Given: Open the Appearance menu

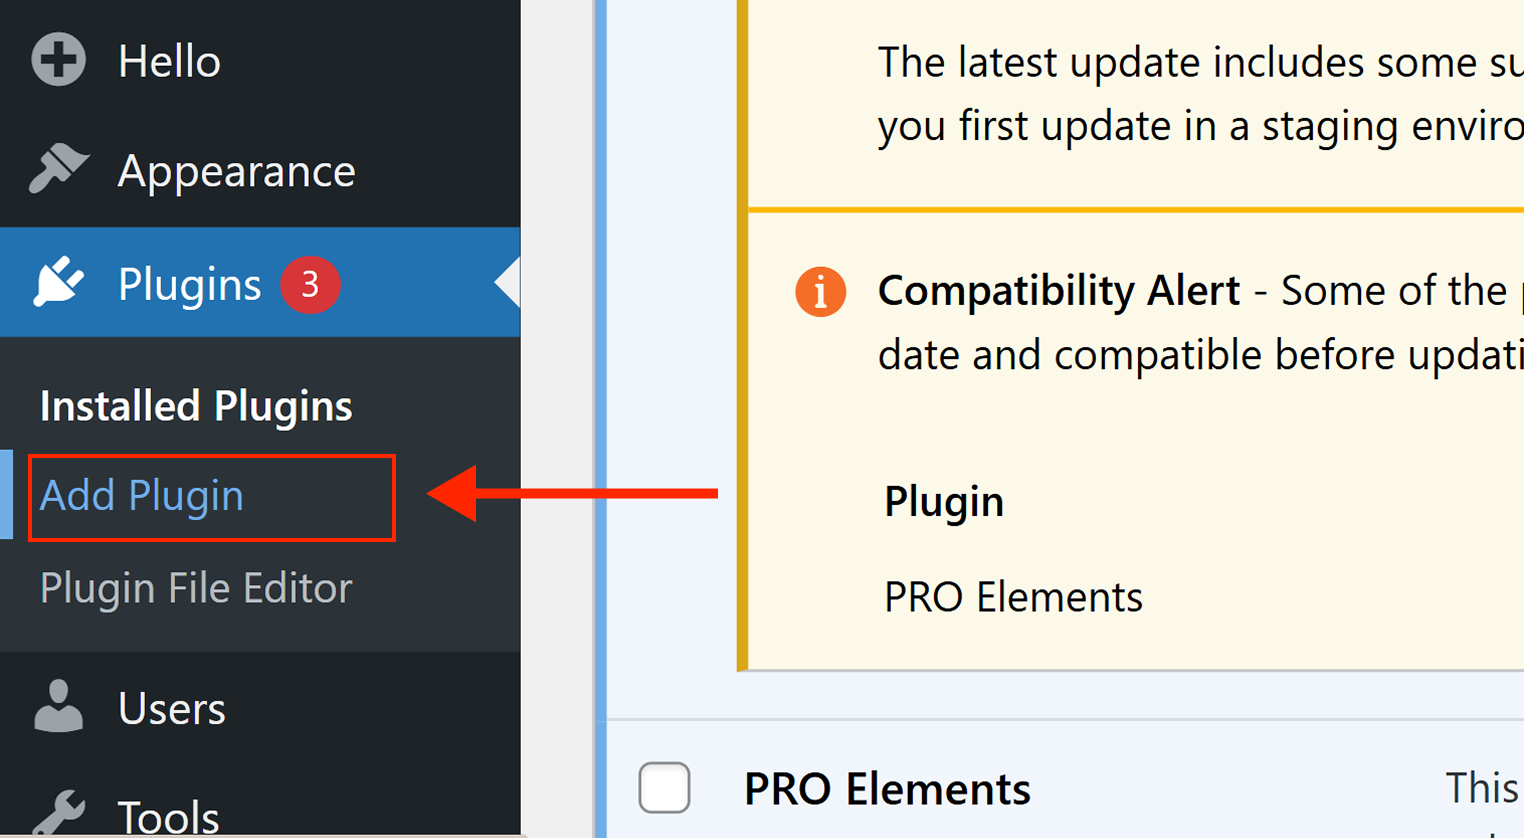Looking at the screenshot, I should coord(237,171).
